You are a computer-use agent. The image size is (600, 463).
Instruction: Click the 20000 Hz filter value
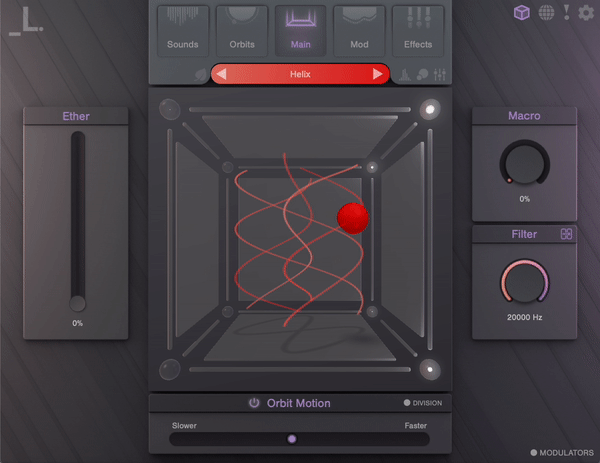pyautogui.click(x=525, y=317)
